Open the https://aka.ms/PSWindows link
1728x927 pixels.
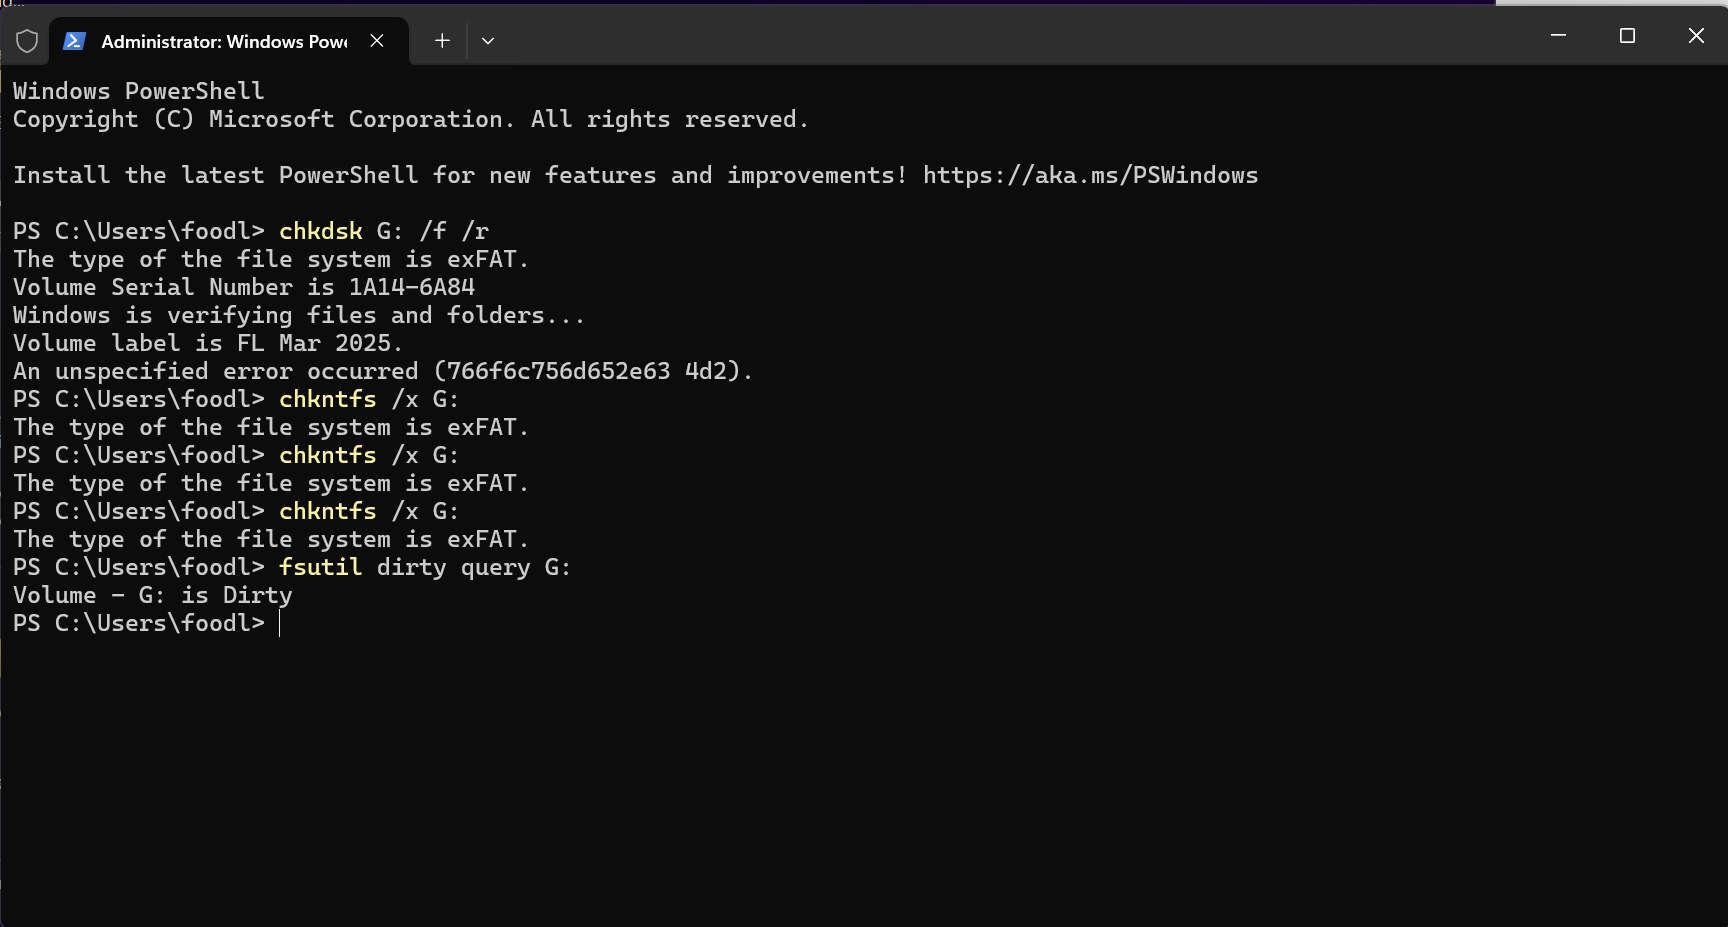1090,176
